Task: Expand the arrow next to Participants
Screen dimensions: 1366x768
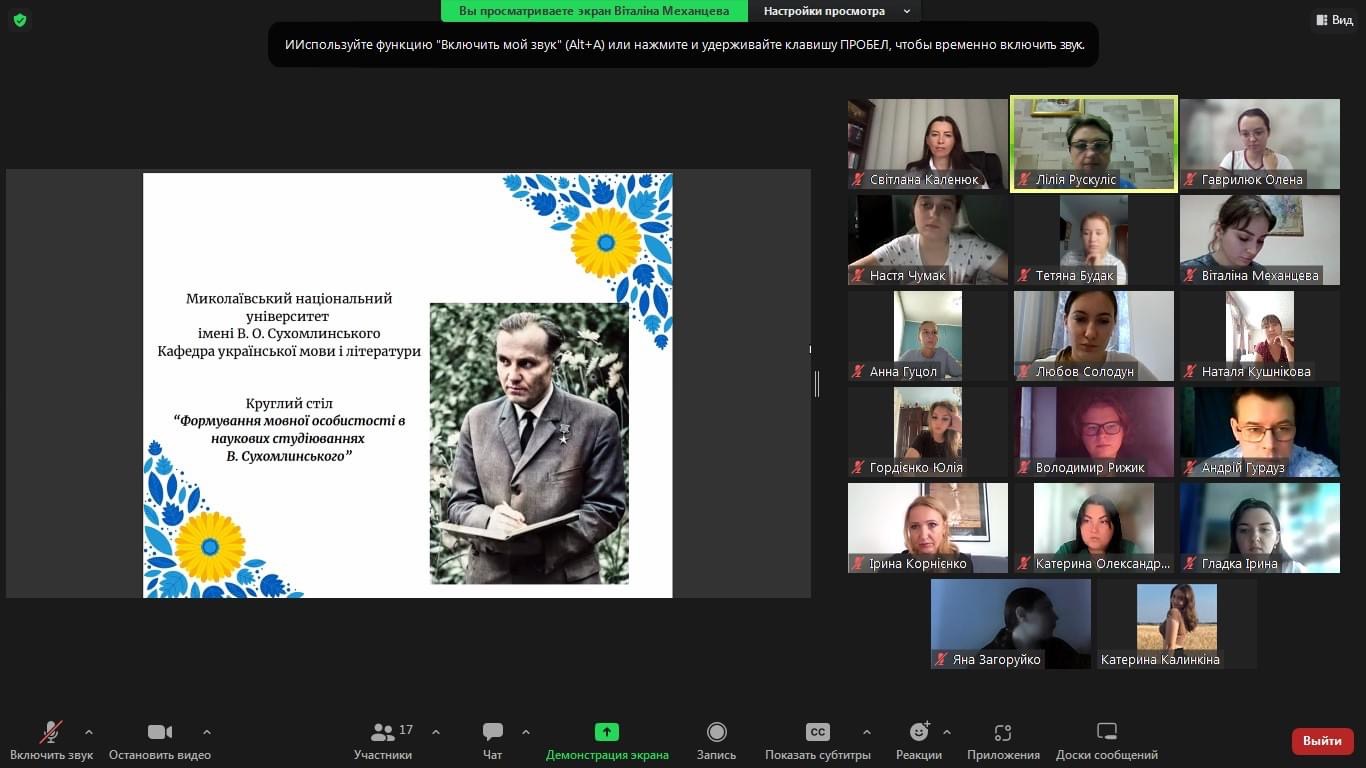Action: [436, 732]
